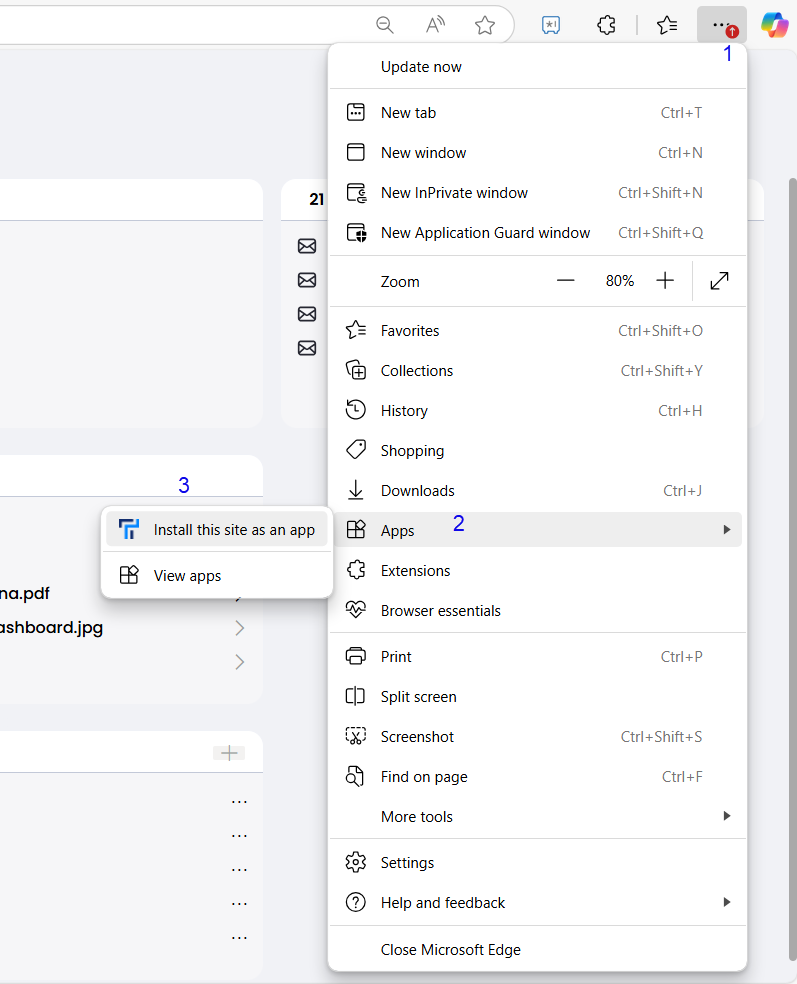Click the 80% zoom value
Image resolution: width=797 pixels, height=984 pixels.
click(x=620, y=281)
